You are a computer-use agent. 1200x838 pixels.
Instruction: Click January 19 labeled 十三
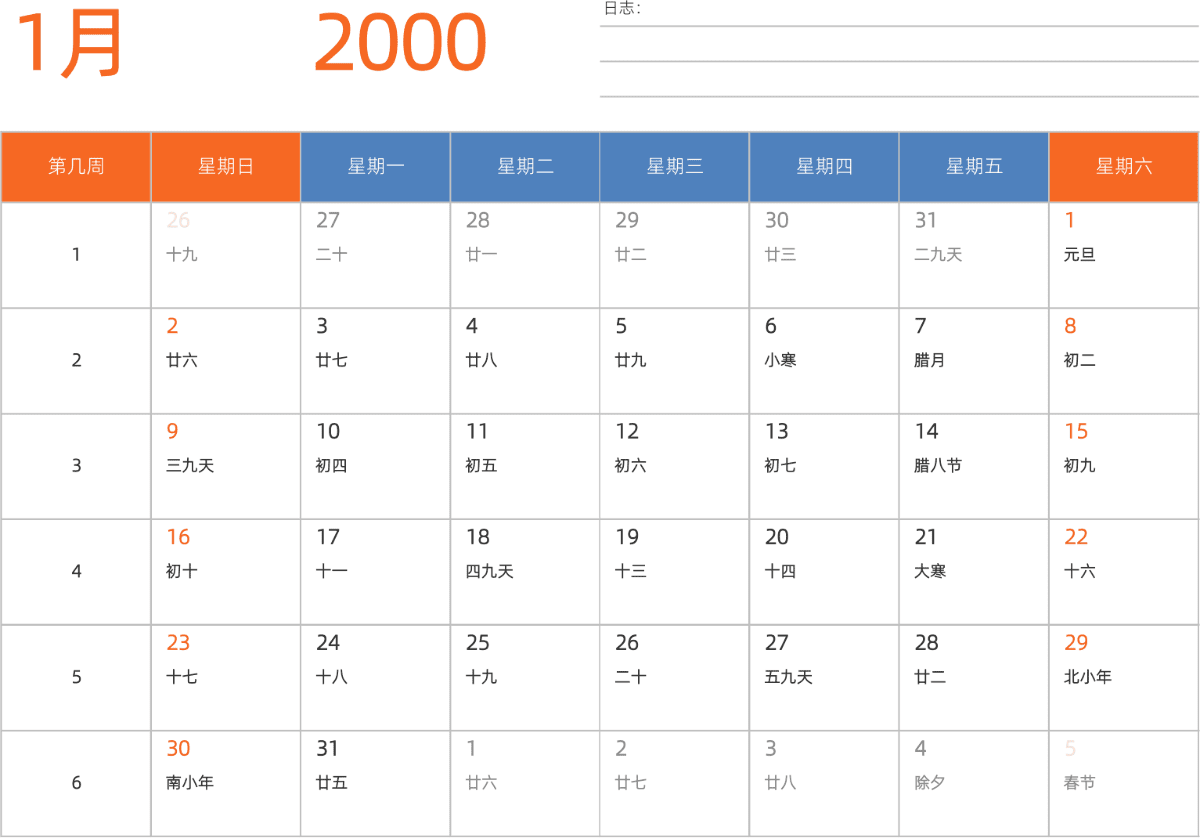(x=675, y=572)
